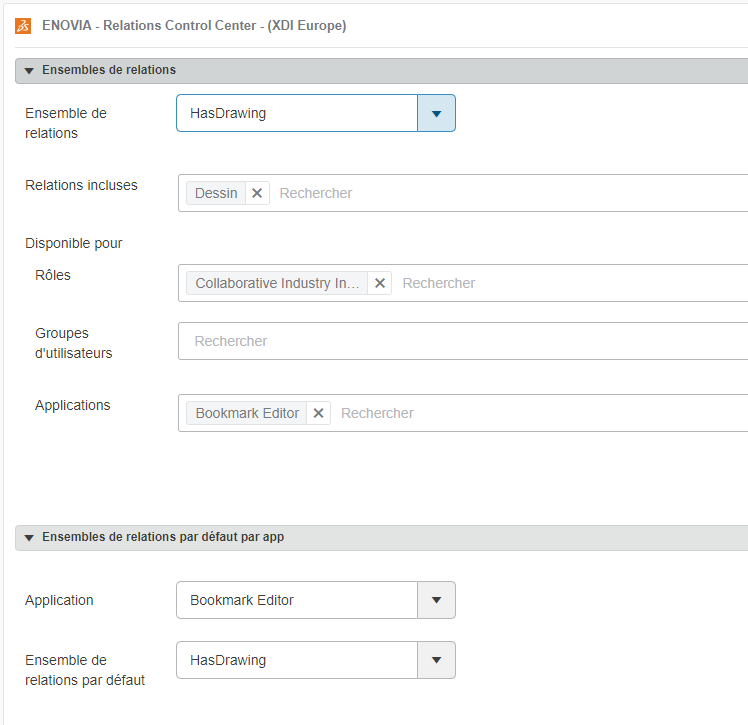748x725 pixels.
Task: Open the Ensemble de relations dropdown arrow
Action: [436, 113]
